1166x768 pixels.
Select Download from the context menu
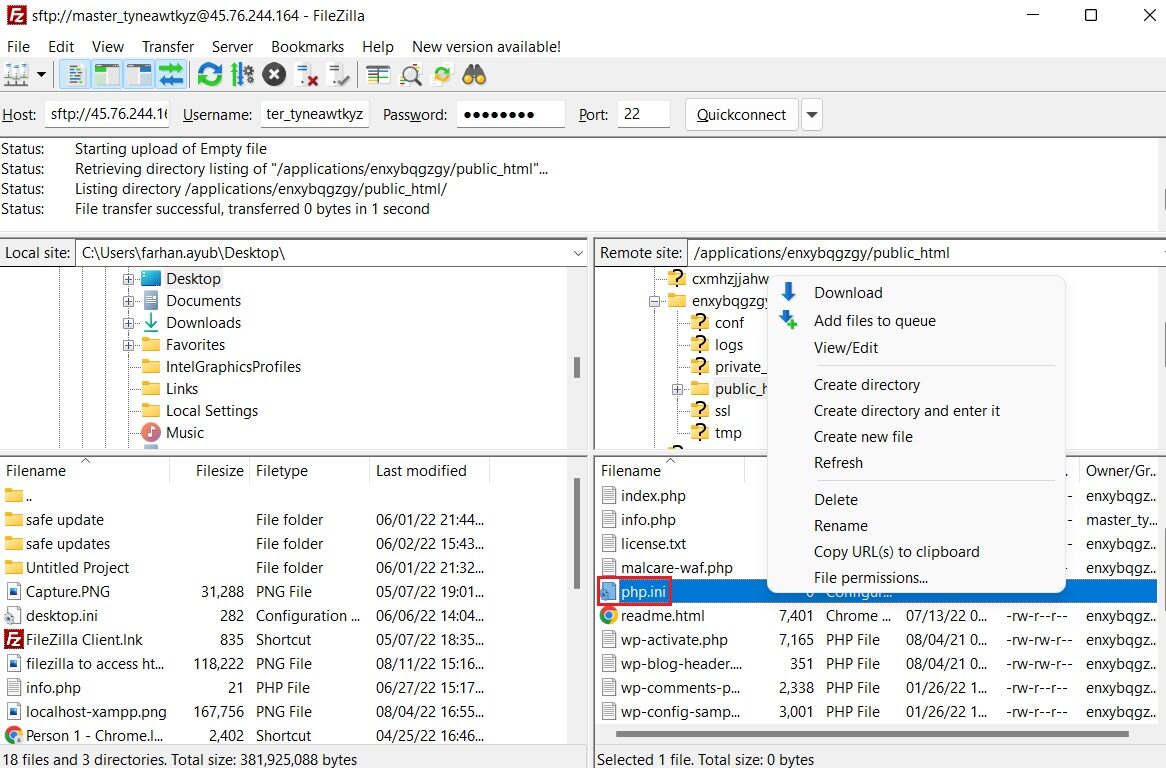[x=916, y=293]
